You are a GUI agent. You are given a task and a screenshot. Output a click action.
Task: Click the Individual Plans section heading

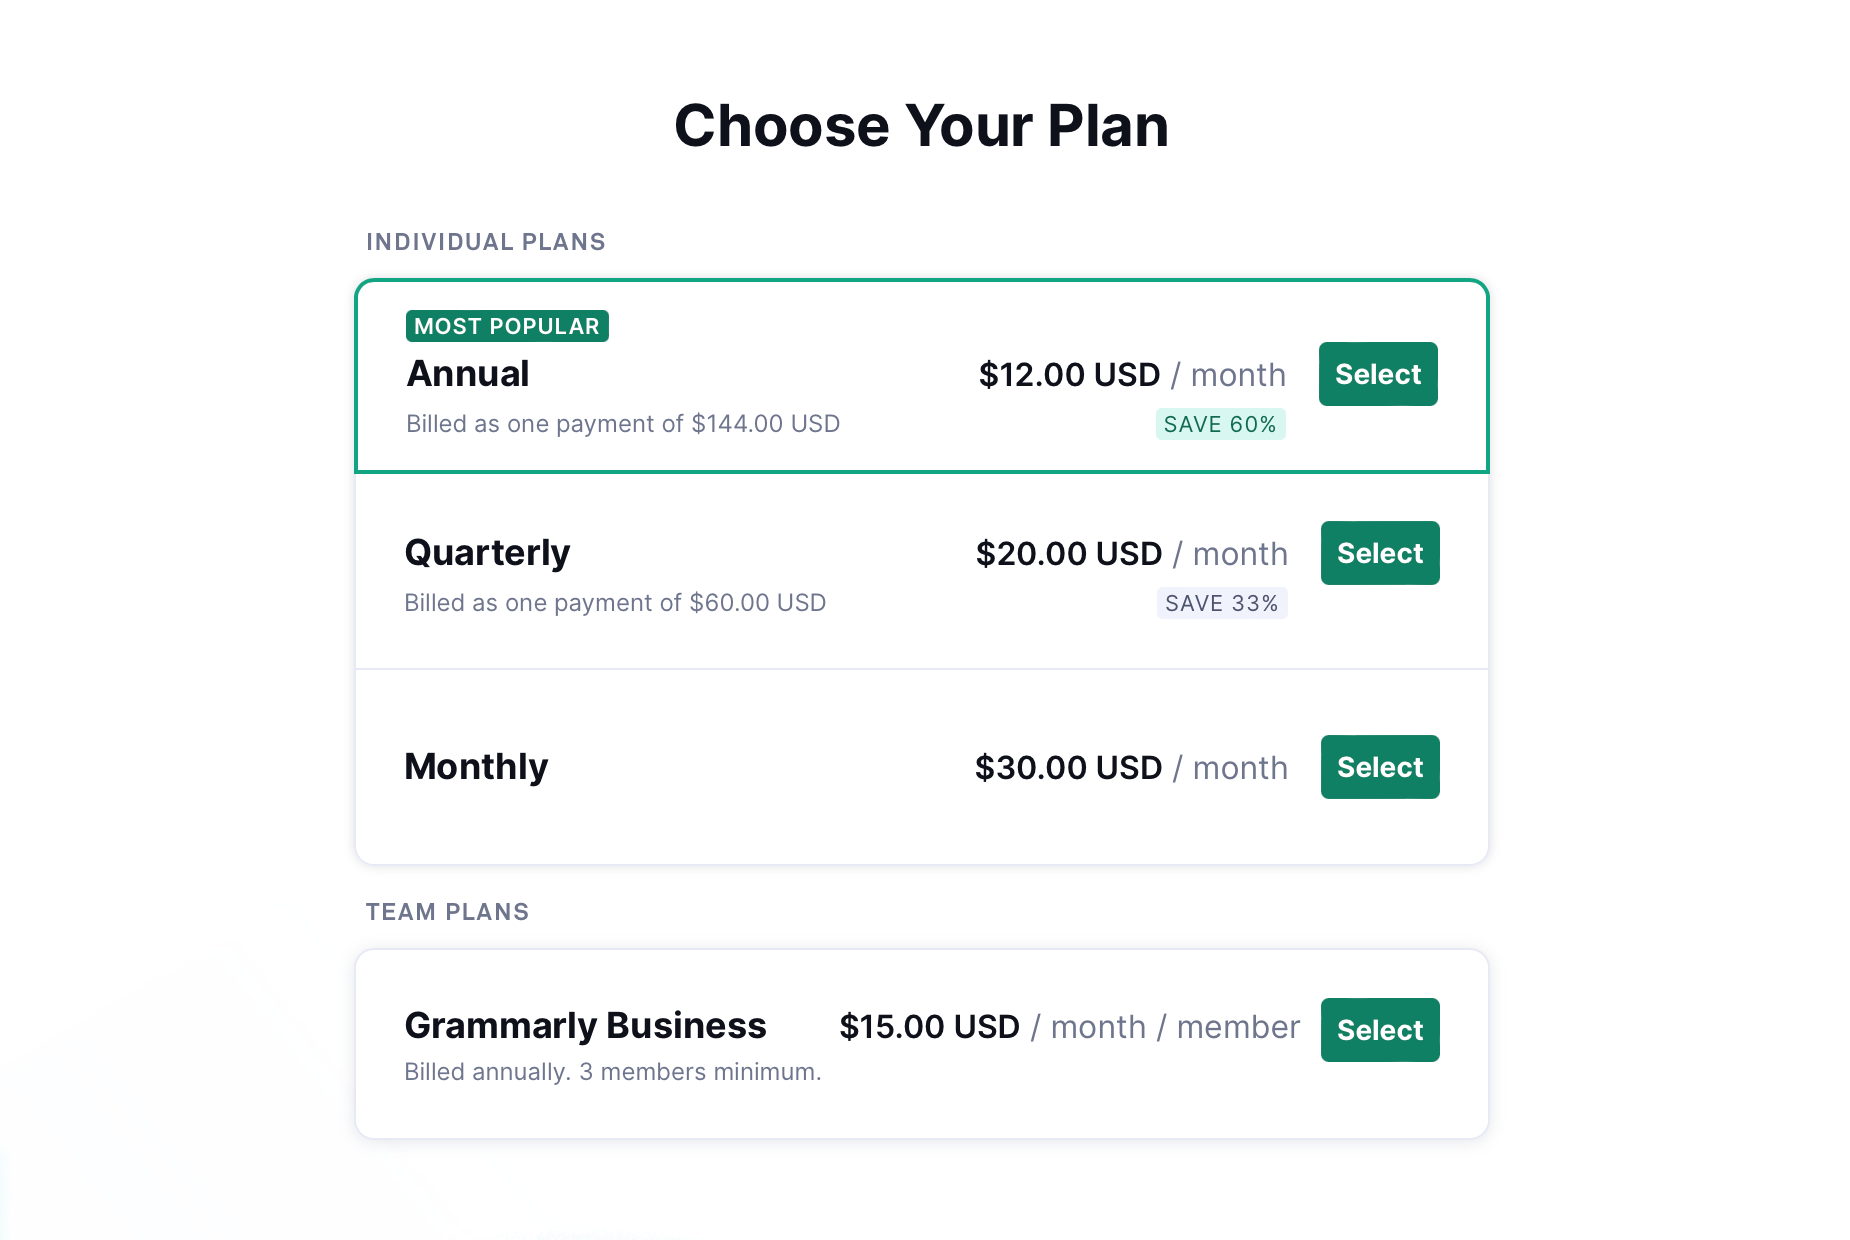[485, 242]
